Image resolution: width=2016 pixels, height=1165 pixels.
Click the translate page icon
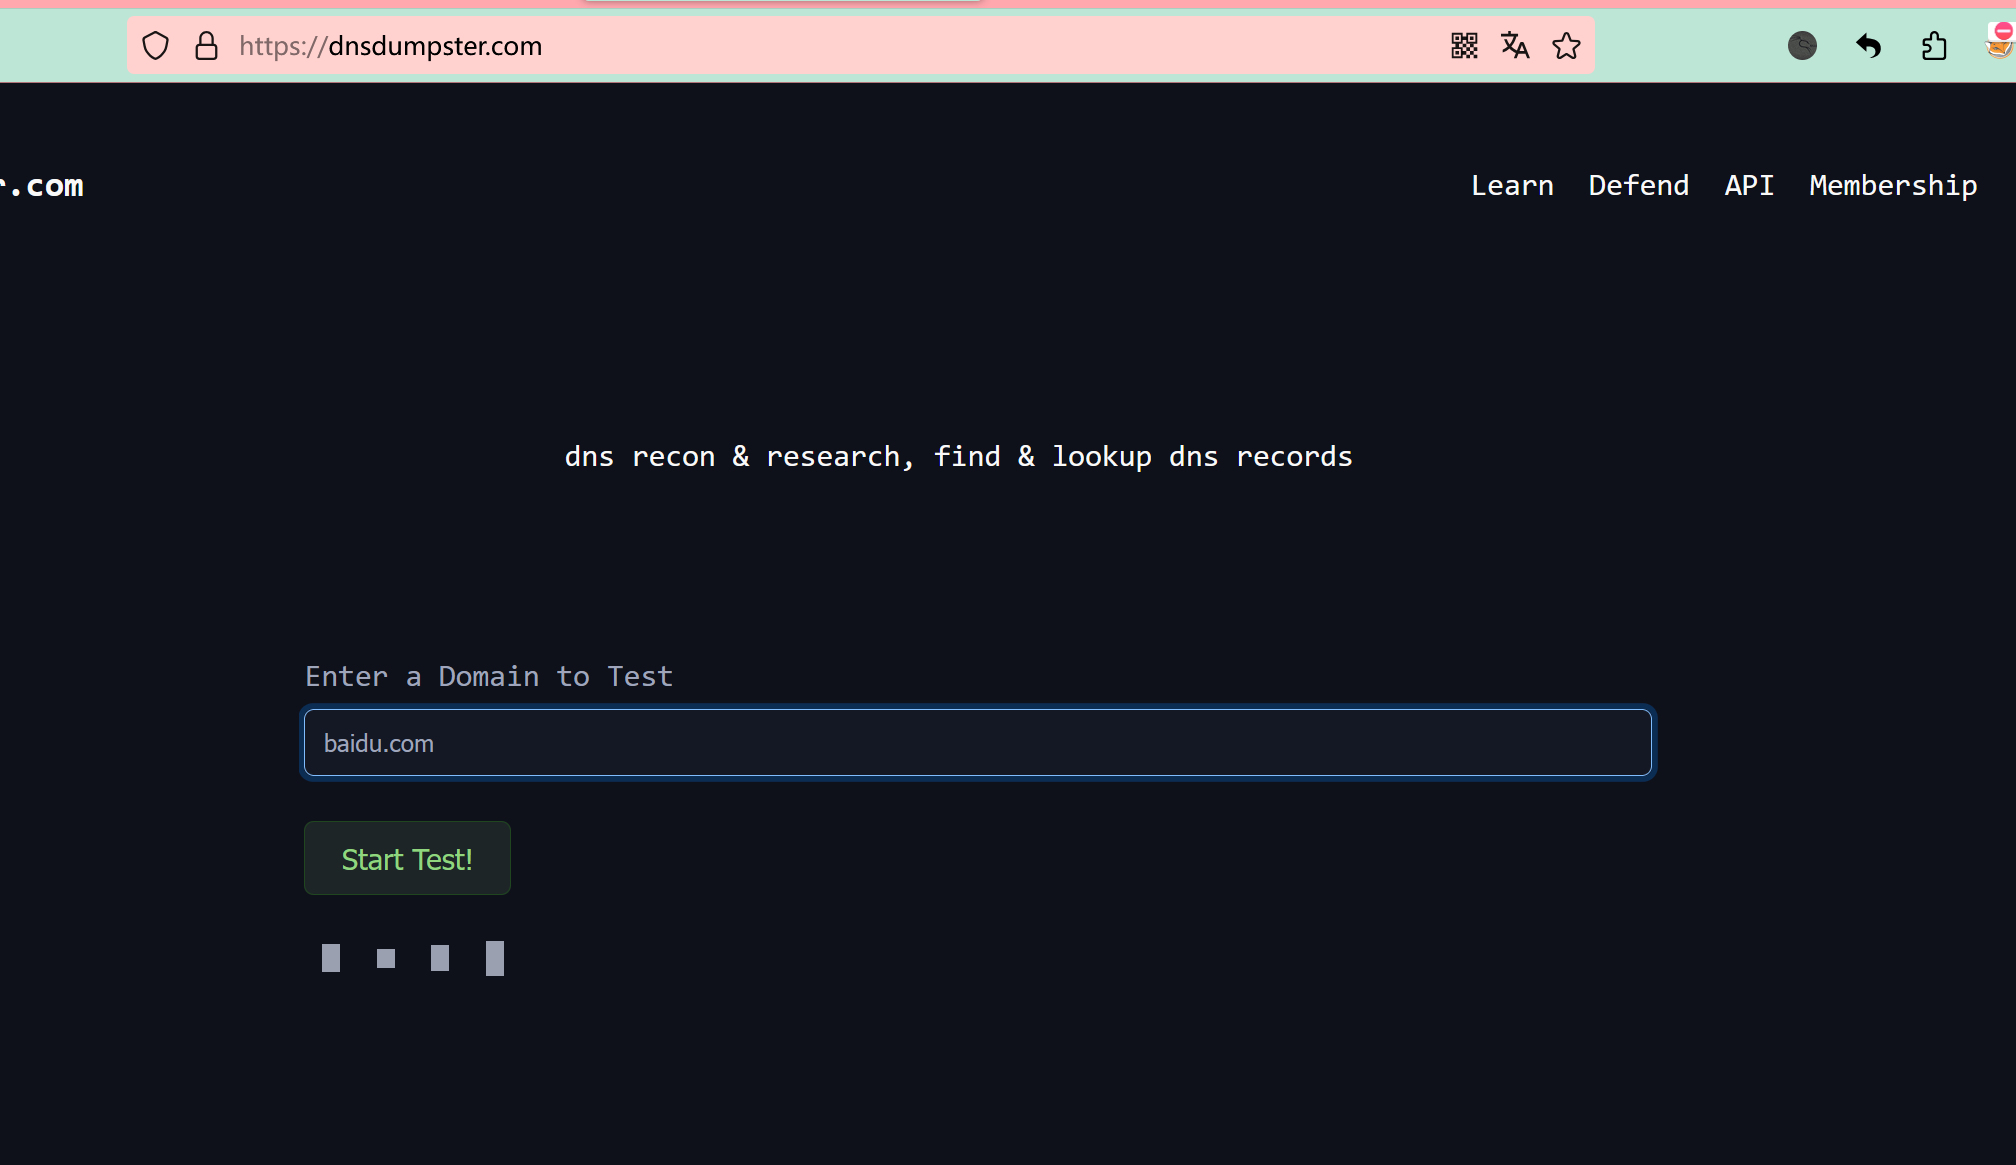(1515, 46)
